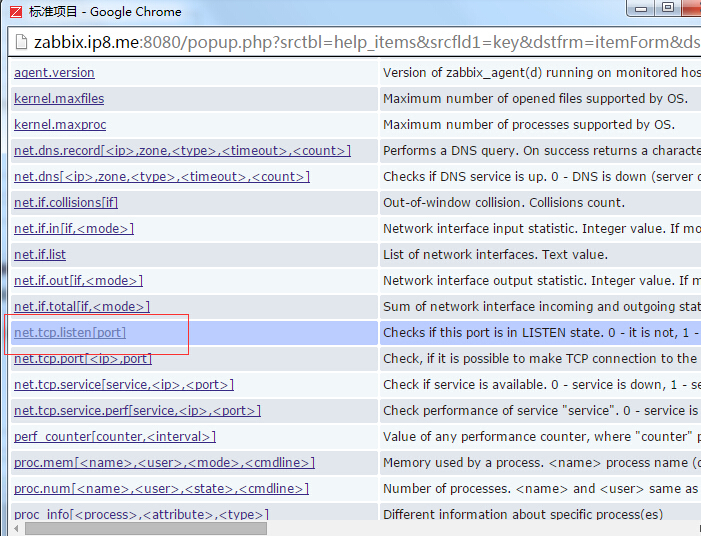Screen dimensions: 701x536
Task: Click 'Version of zabbix_agent(d)' description text
Action: (x=542, y=72)
